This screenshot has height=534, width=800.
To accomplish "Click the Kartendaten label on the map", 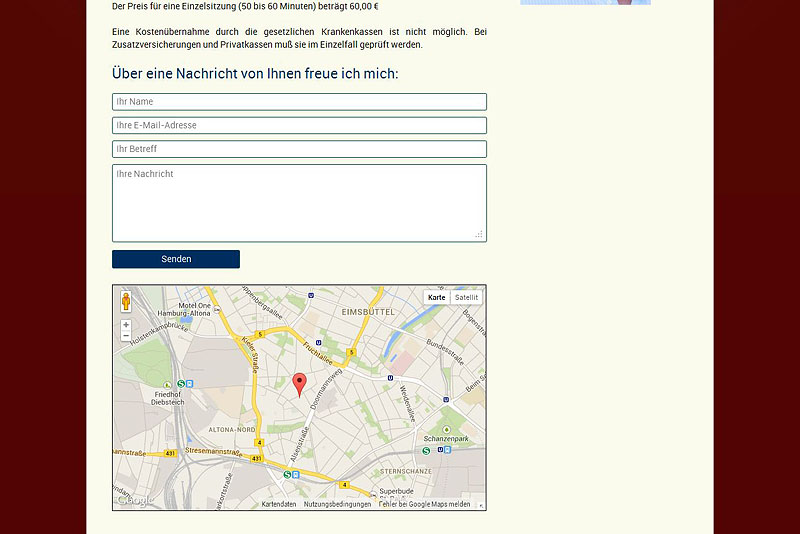I will [279, 505].
